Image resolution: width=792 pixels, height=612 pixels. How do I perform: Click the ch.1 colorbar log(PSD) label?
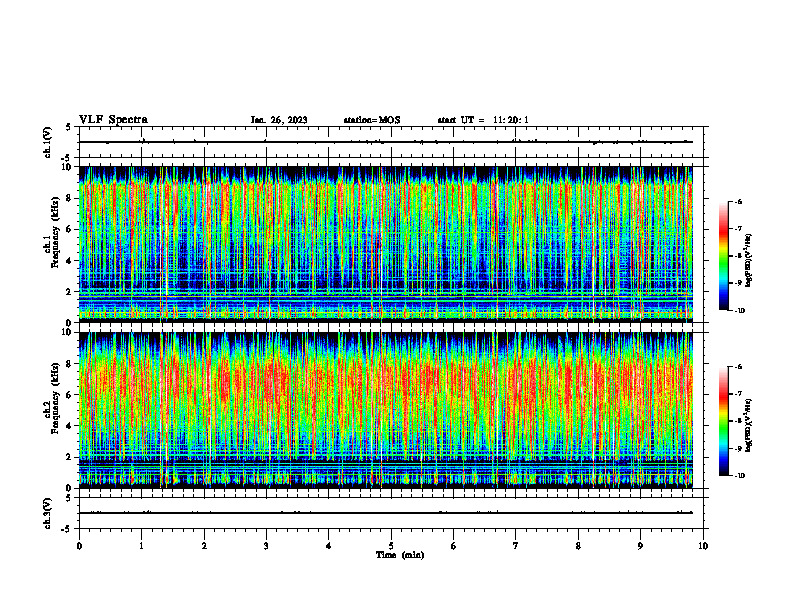749,261
